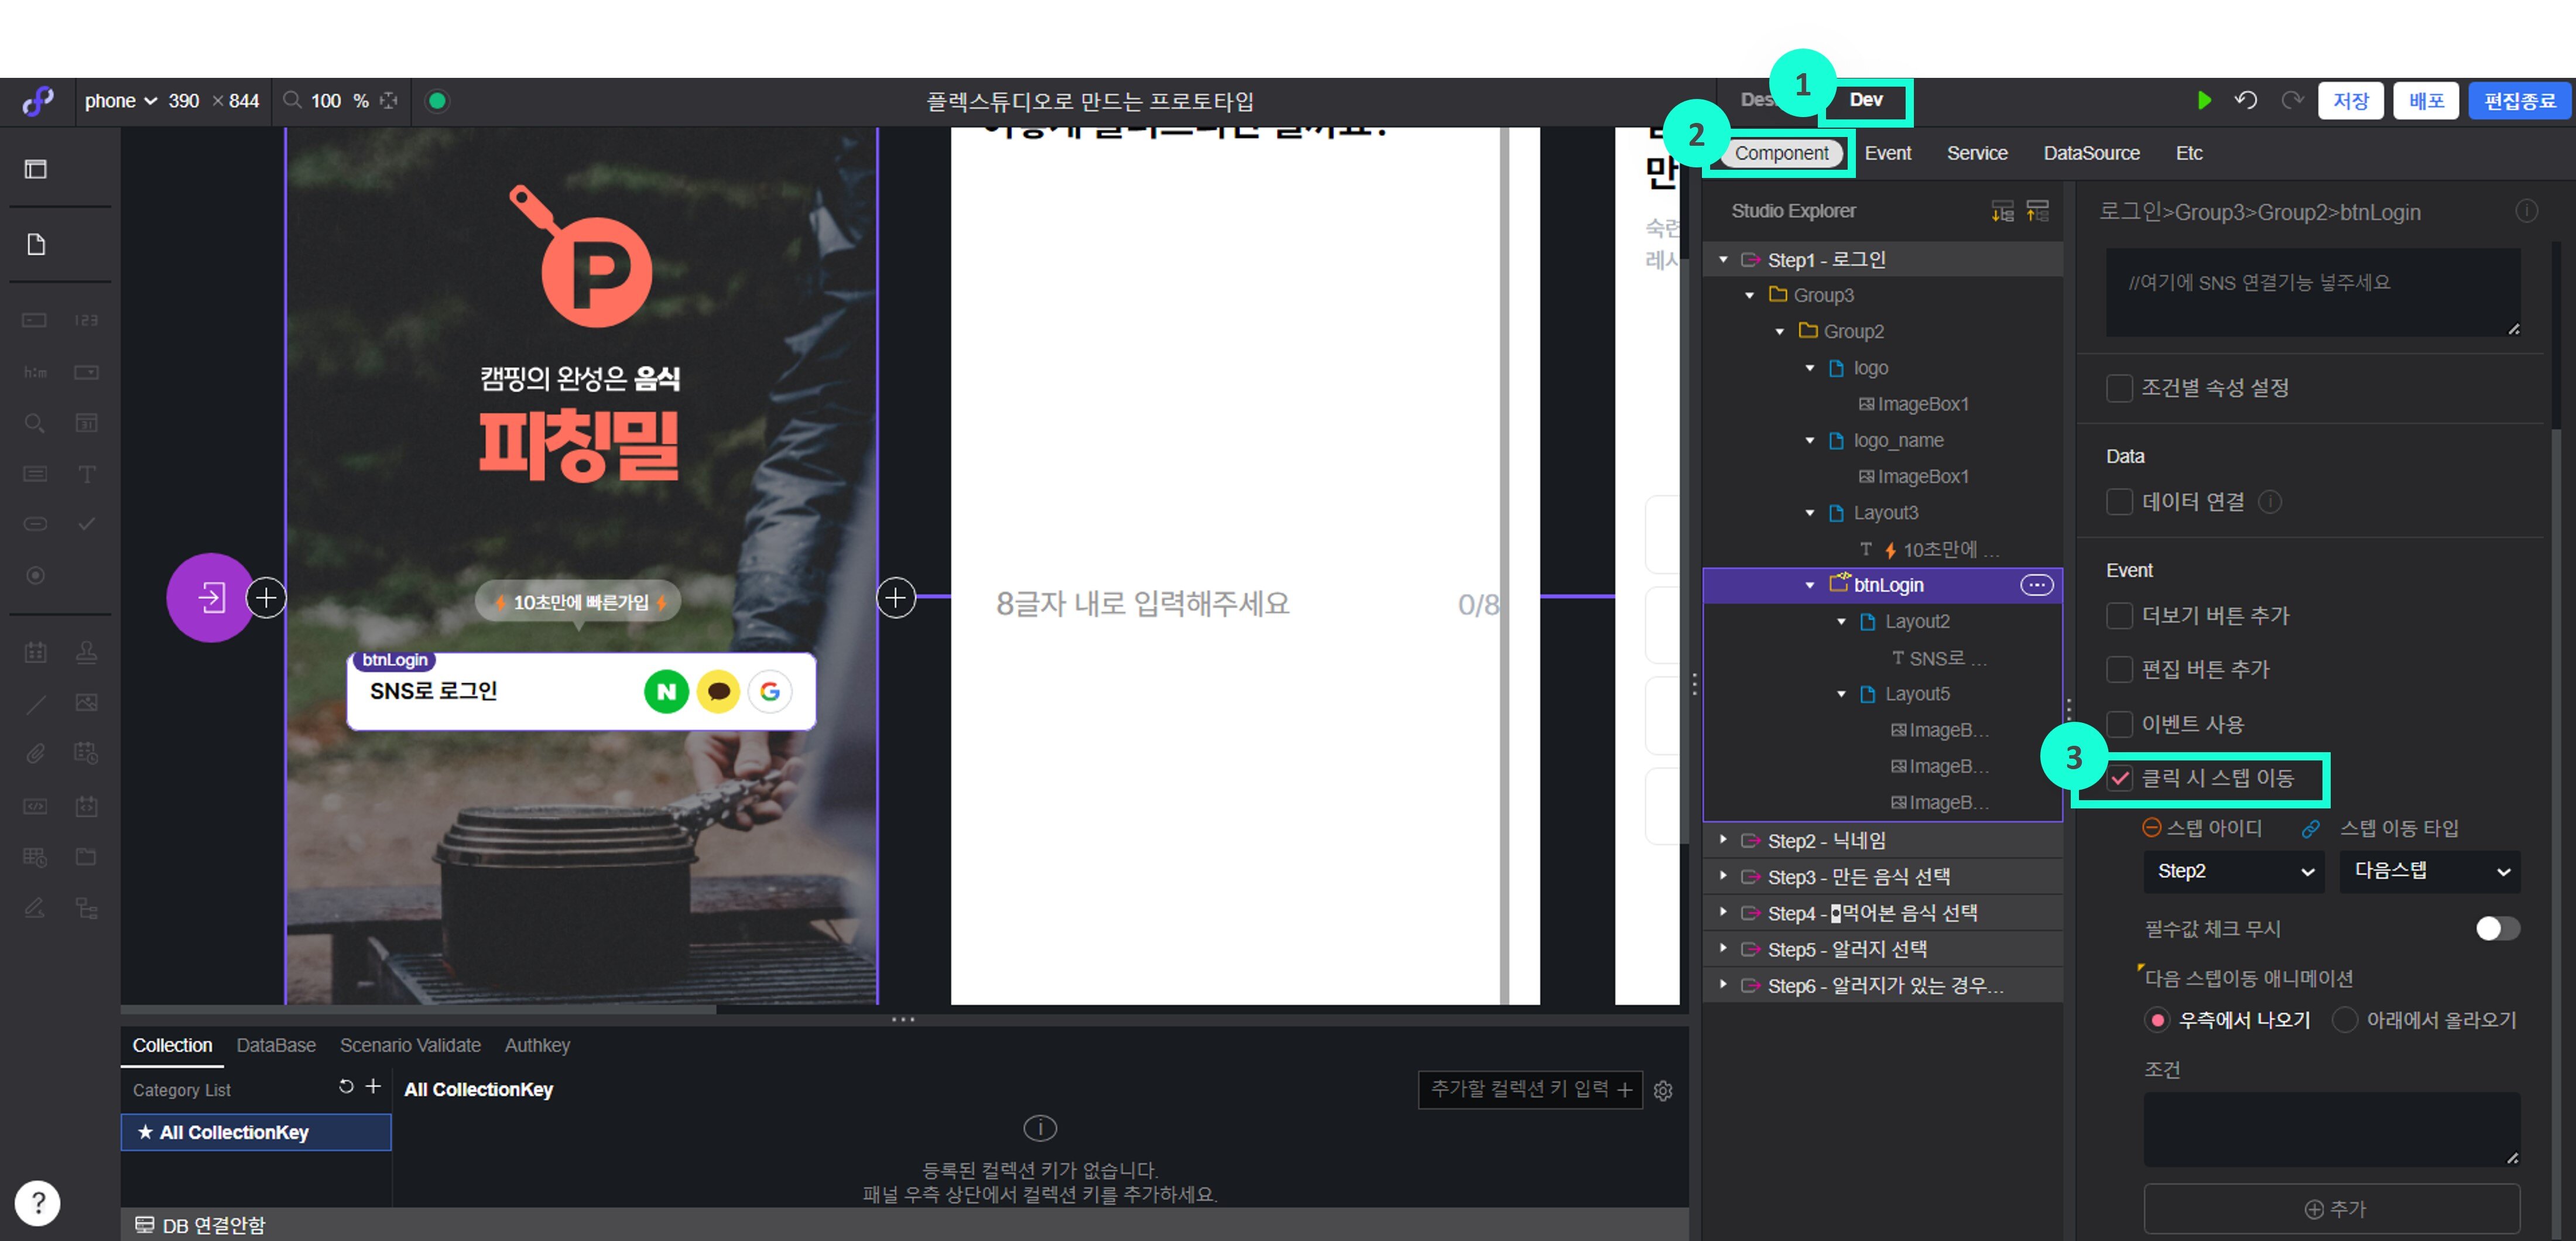Select the search magnifier component
Screen dimensions: 2576x1241
(35, 423)
